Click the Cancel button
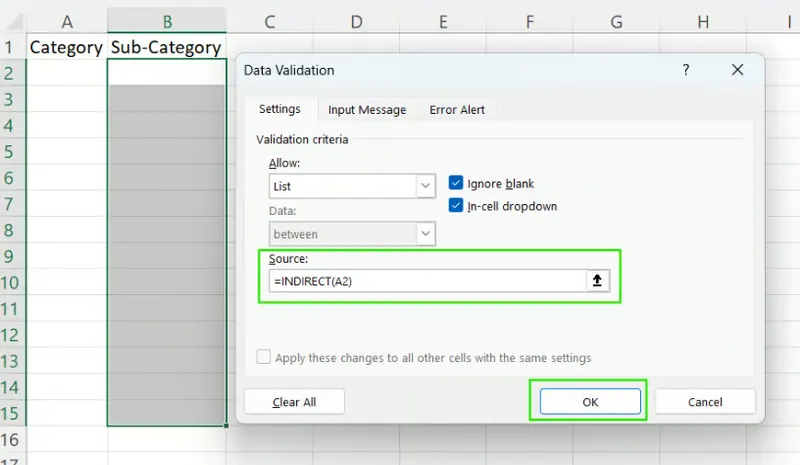Screen dimensions: 800x465 [x=705, y=402]
